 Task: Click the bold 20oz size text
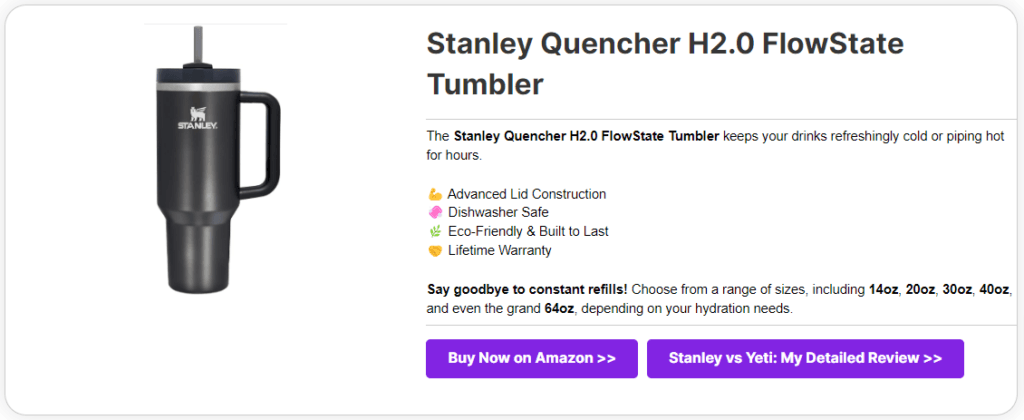tap(921, 290)
